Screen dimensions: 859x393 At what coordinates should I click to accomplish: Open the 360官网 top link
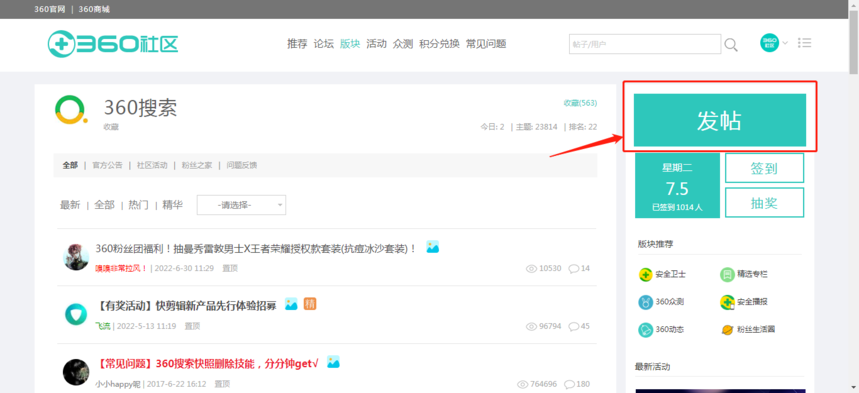[49, 9]
